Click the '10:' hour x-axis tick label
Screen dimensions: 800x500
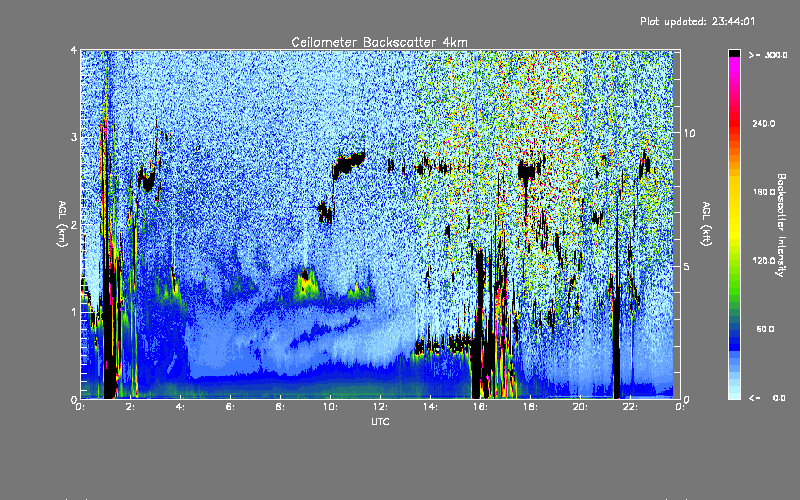[330, 407]
